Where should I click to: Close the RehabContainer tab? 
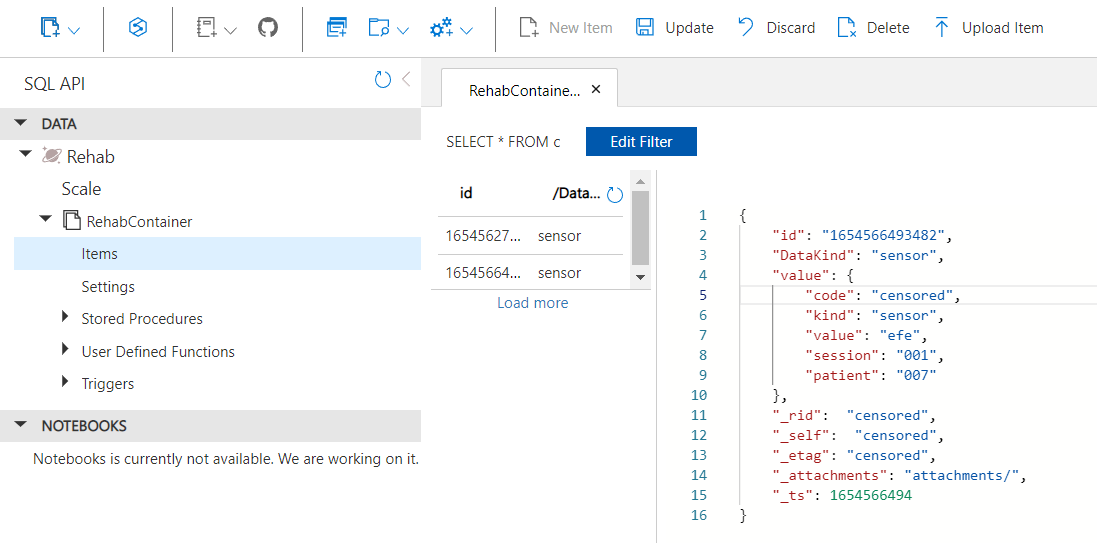click(x=596, y=89)
